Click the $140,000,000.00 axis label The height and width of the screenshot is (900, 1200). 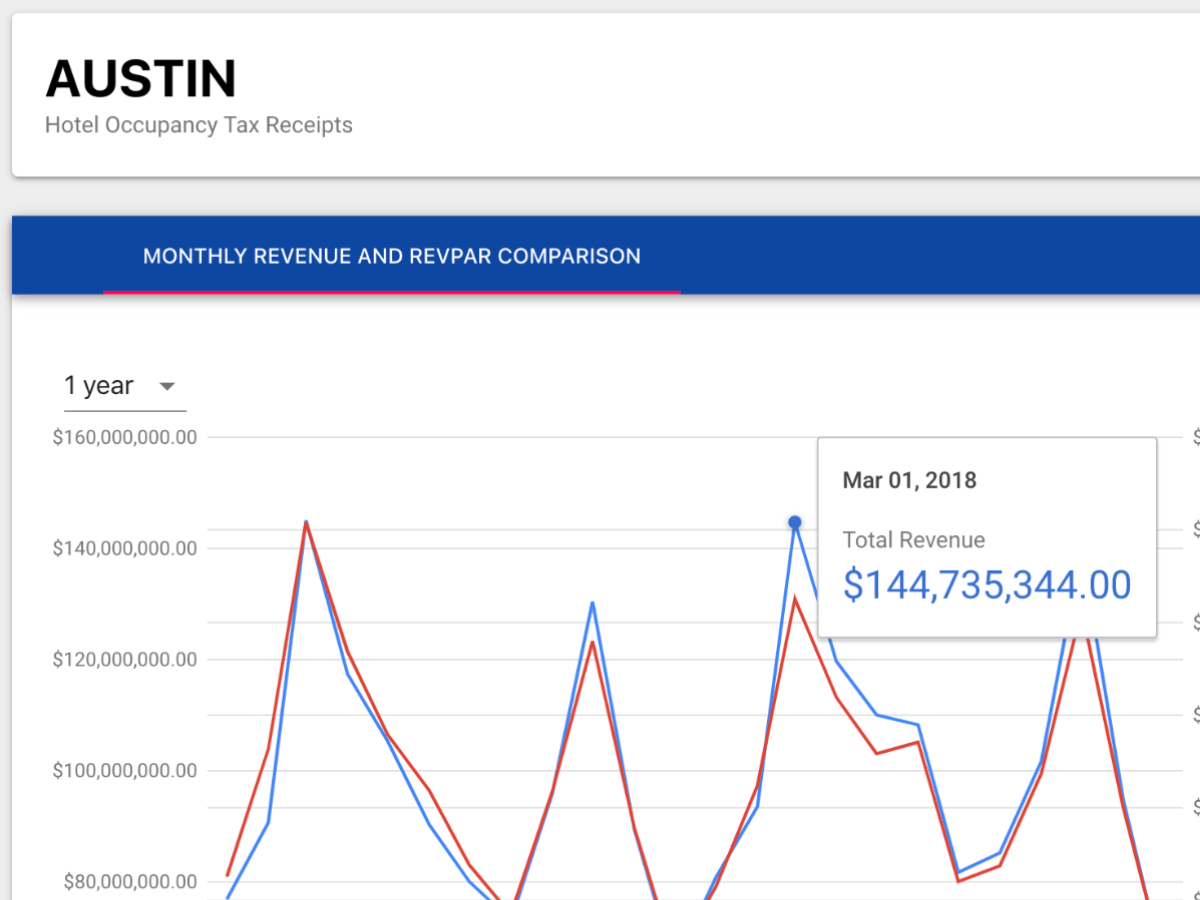(x=125, y=548)
